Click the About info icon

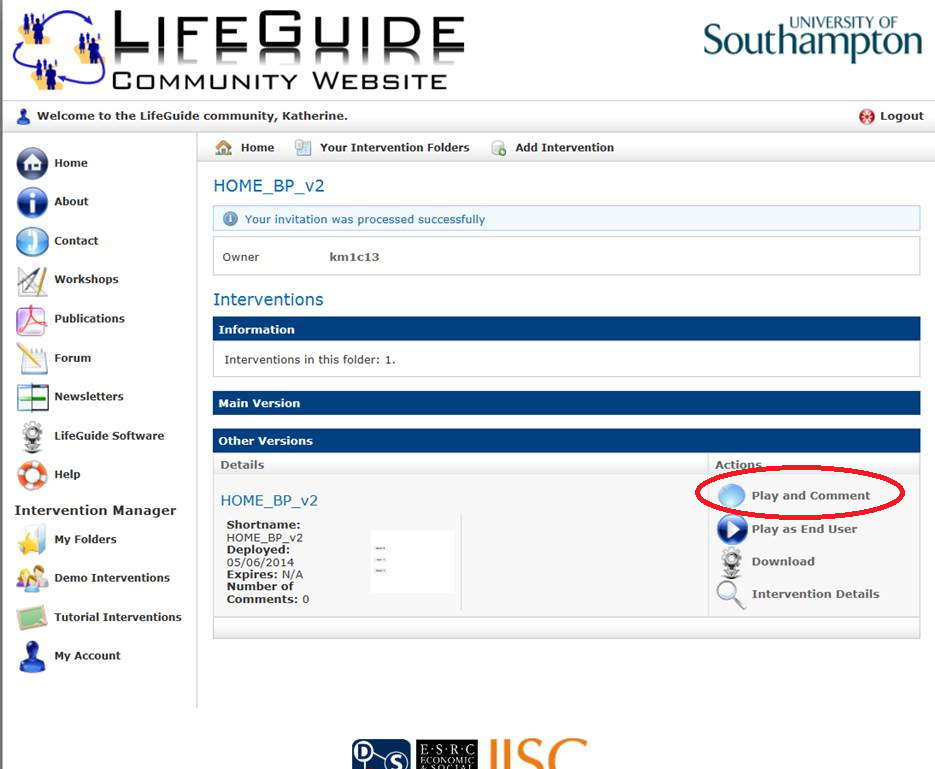[32, 202]
